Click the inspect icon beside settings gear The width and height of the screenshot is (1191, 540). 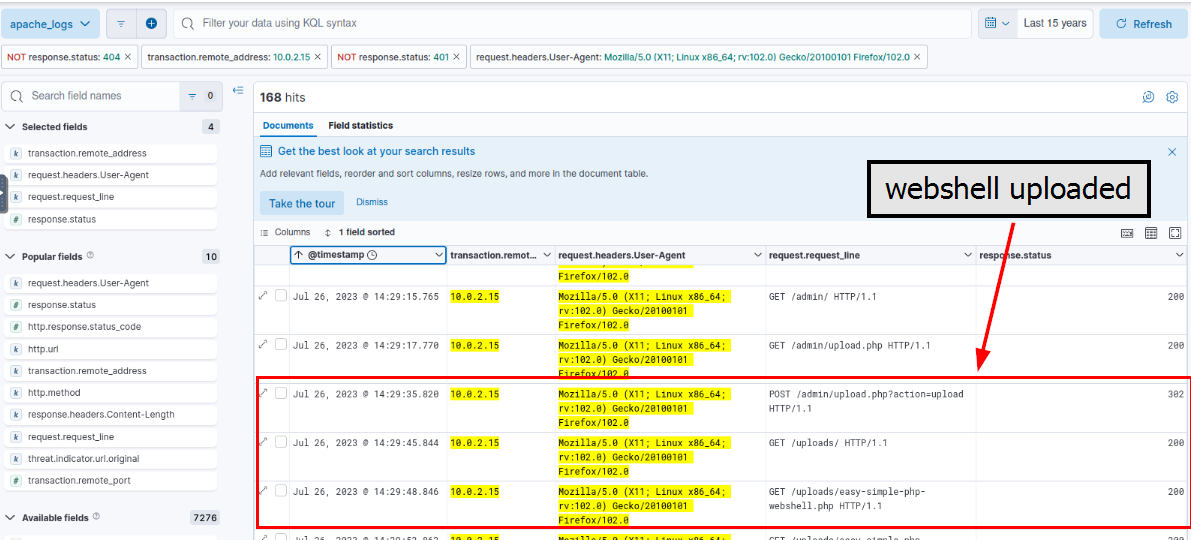coord(1148,97)
